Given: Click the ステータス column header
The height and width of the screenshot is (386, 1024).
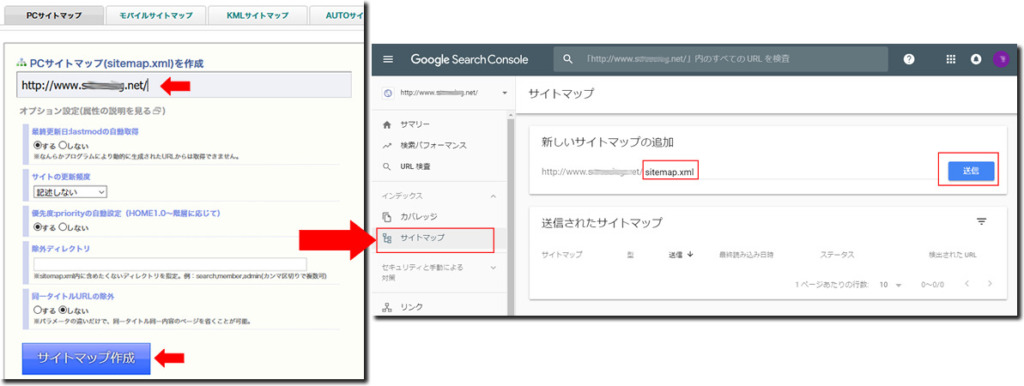Looking at the screenshot, I should coord(837,255).
